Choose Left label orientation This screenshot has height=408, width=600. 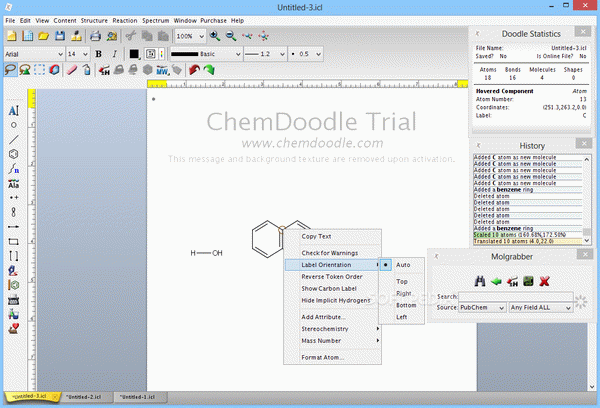click(401, 317)
